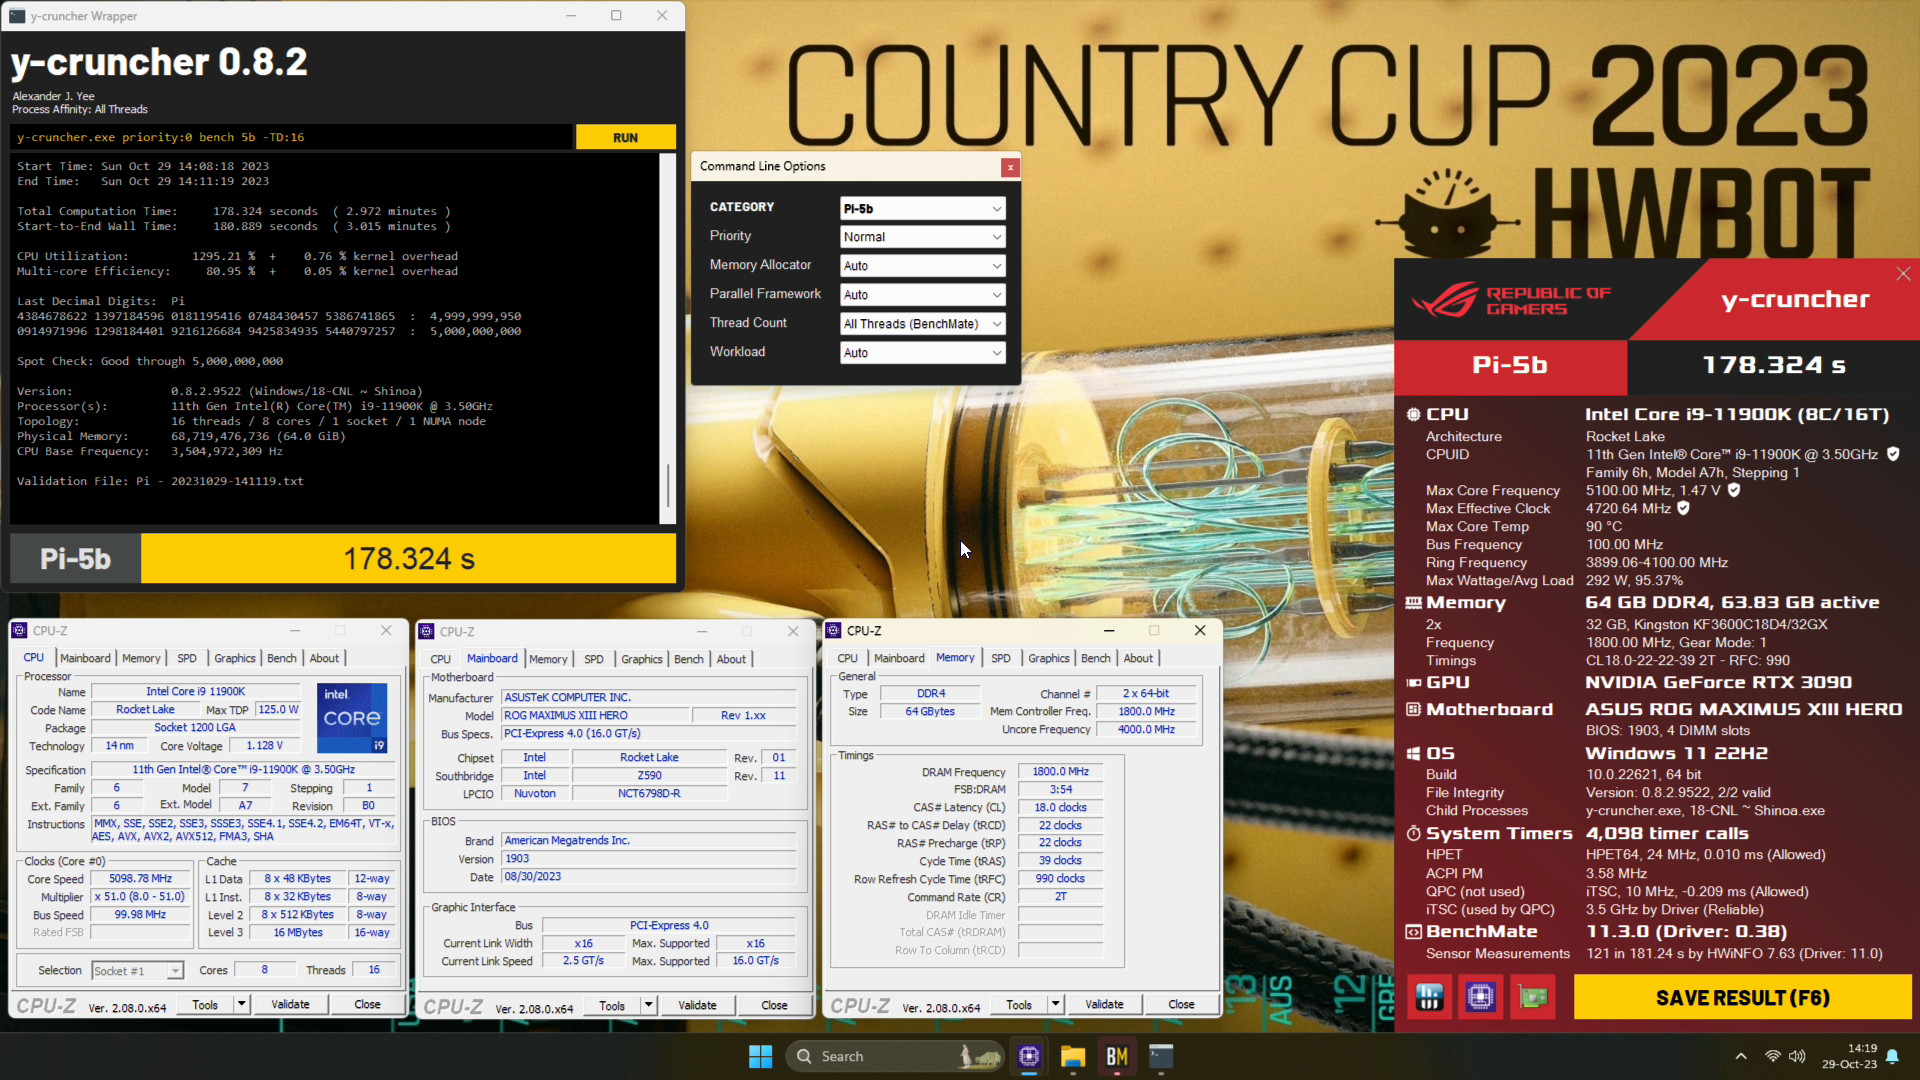The width and height of the screenshot is (1920, 1080).
Task: Close the Command Line Options red x
Action: point(1010,167)
